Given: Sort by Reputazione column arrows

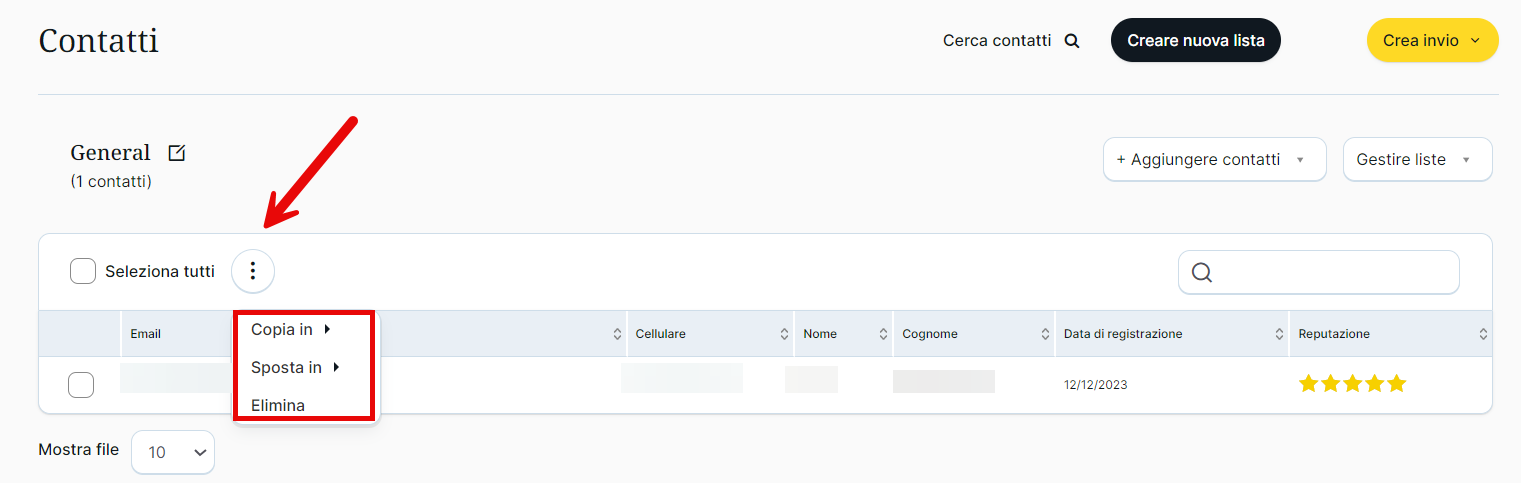Looking at the screenshot, I should coord(1483,334).
